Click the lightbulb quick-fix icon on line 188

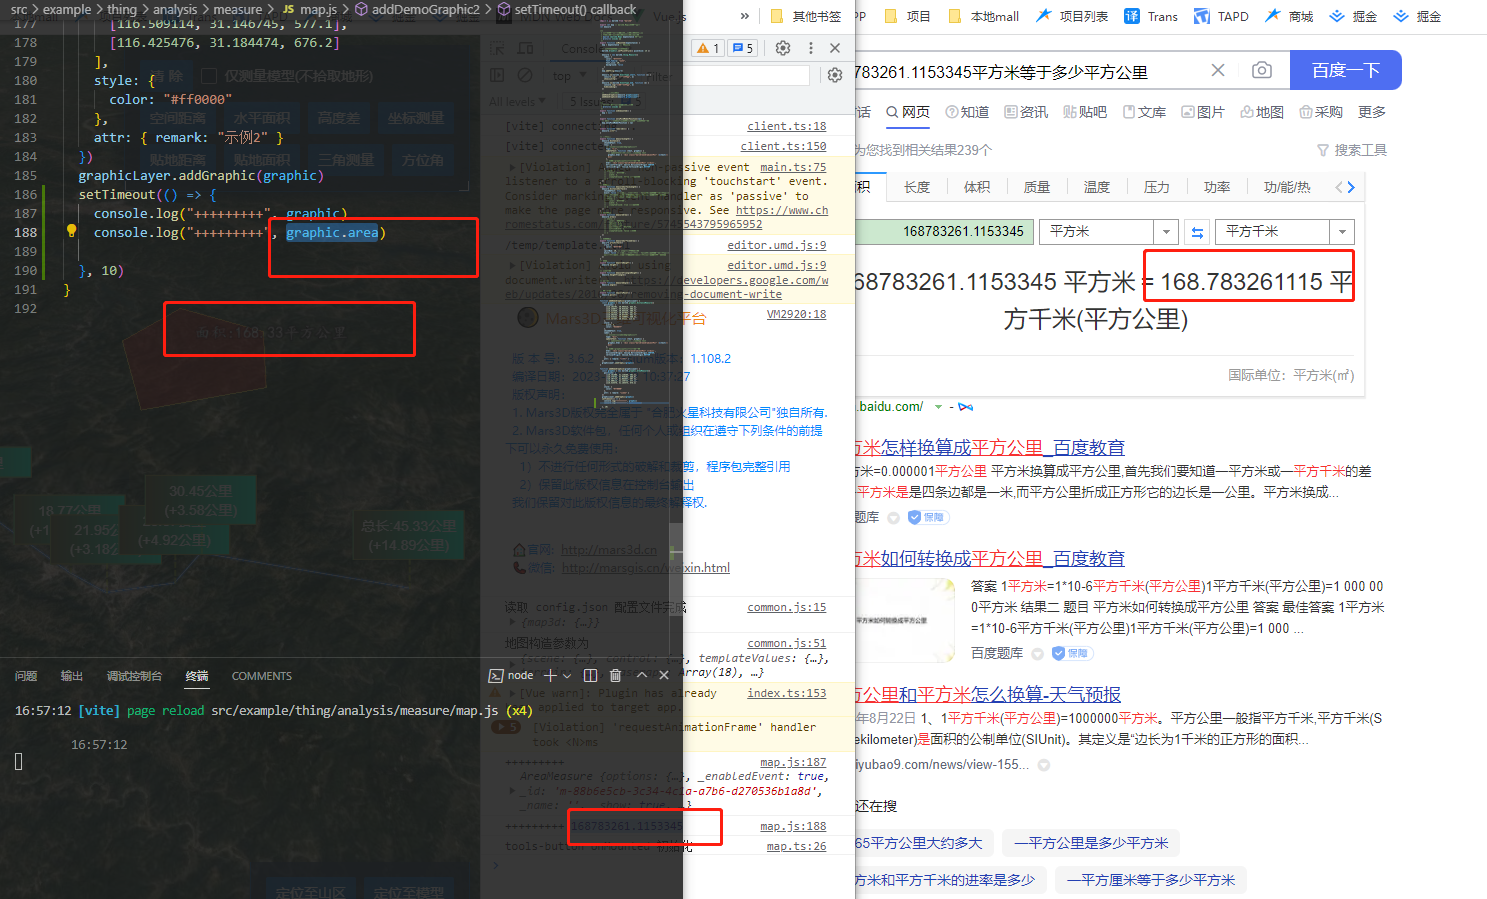tap(71, 231)
